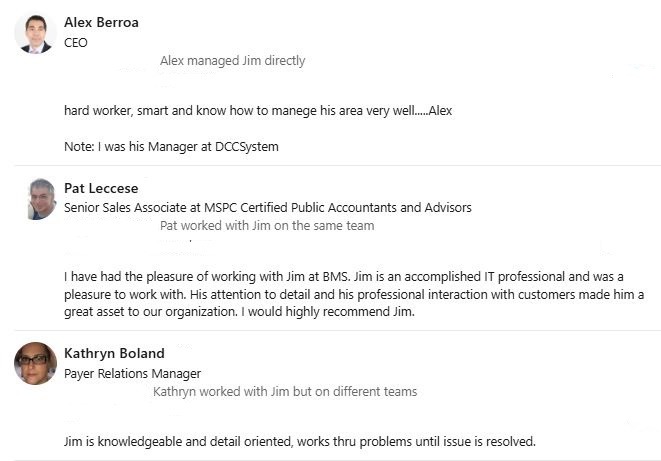Click the '.....Alex' signature ending the first recommendation
Screen dimensions: 661x461
[434, 110]
